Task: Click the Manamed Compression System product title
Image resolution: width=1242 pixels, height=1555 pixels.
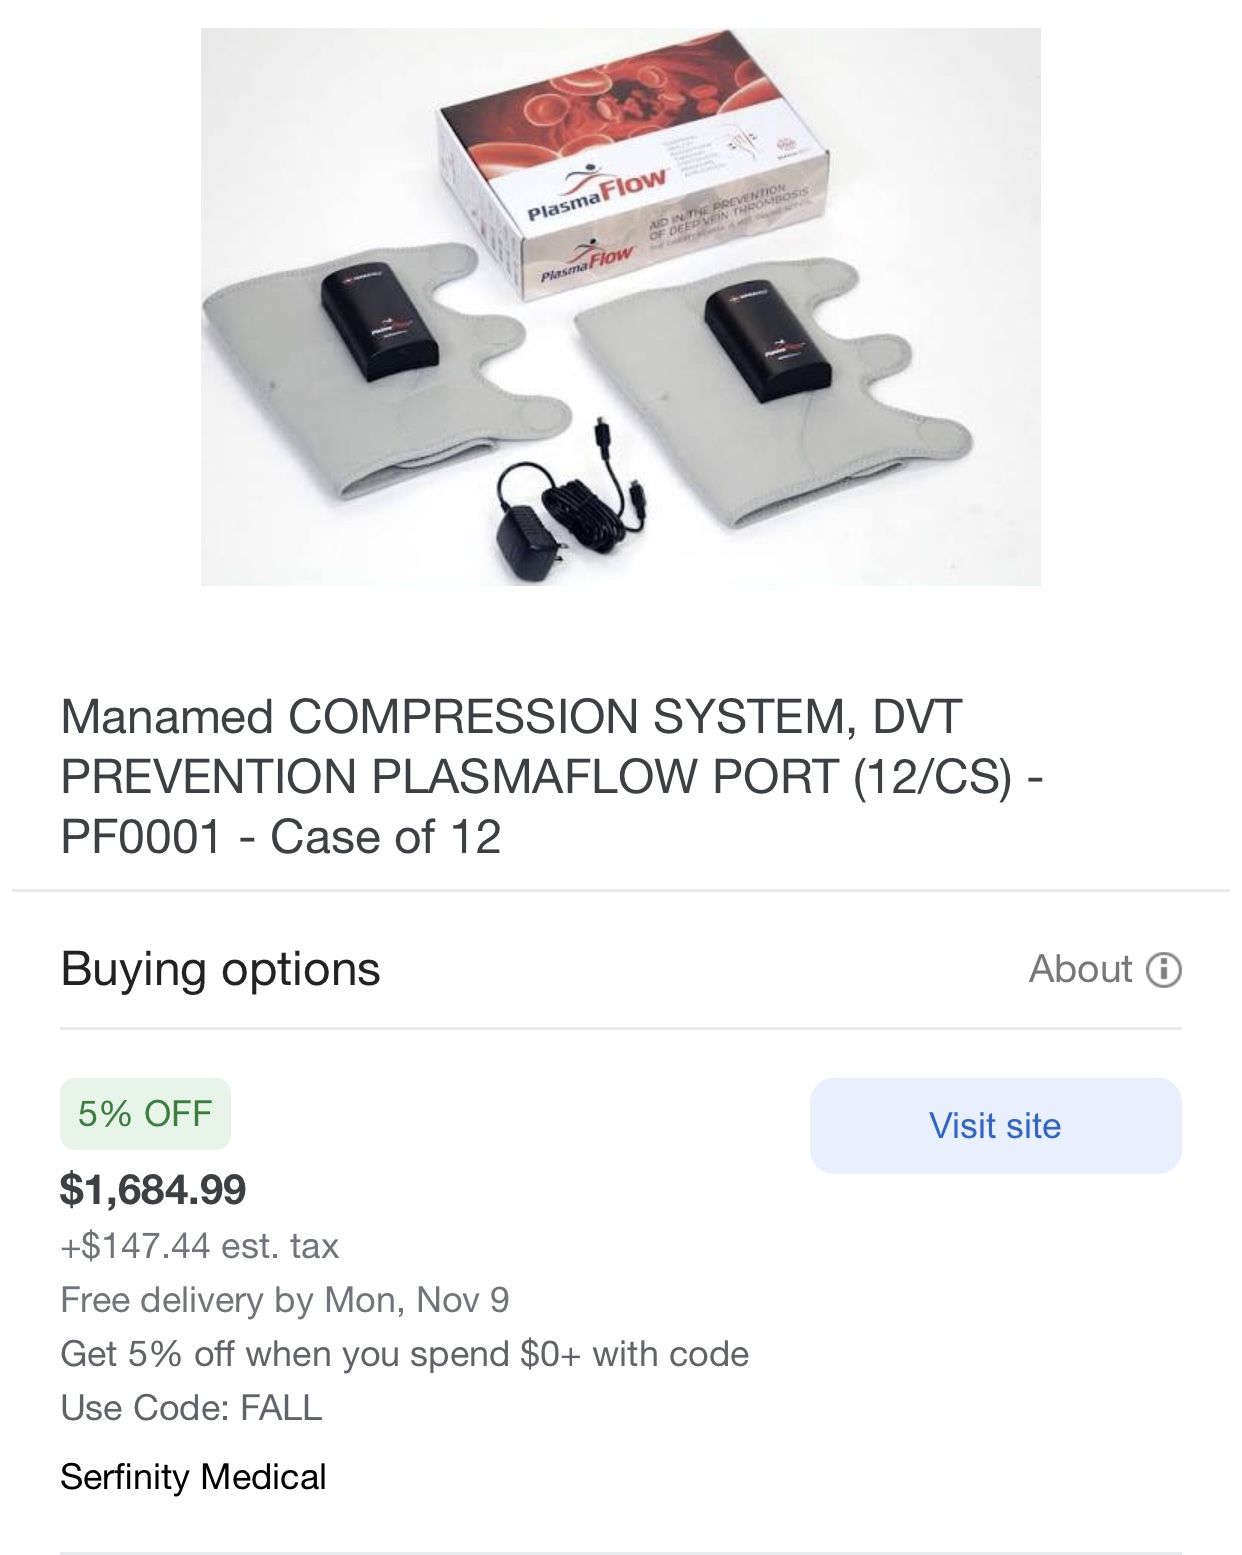Action: click(x=550, y=777)
